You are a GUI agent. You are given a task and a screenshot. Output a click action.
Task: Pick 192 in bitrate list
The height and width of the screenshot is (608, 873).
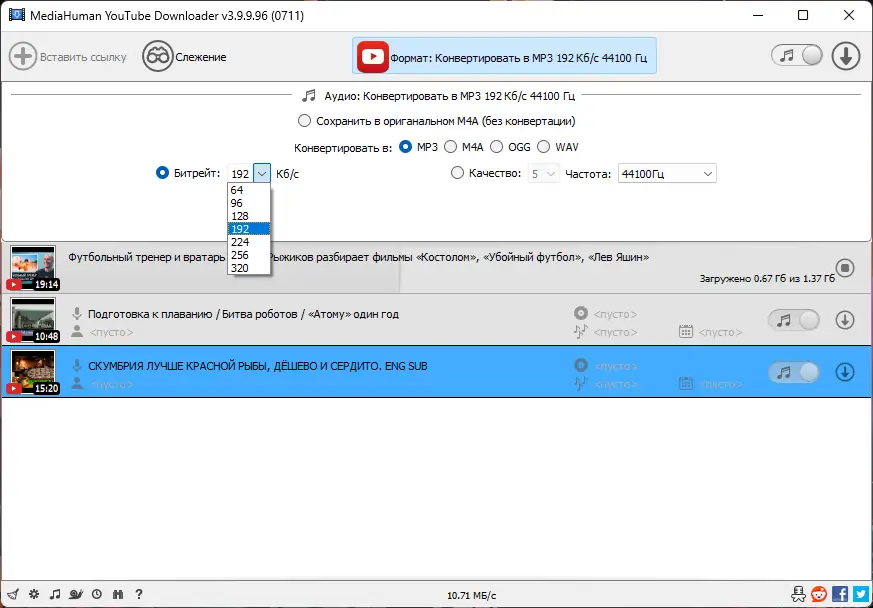click(249, 229)
